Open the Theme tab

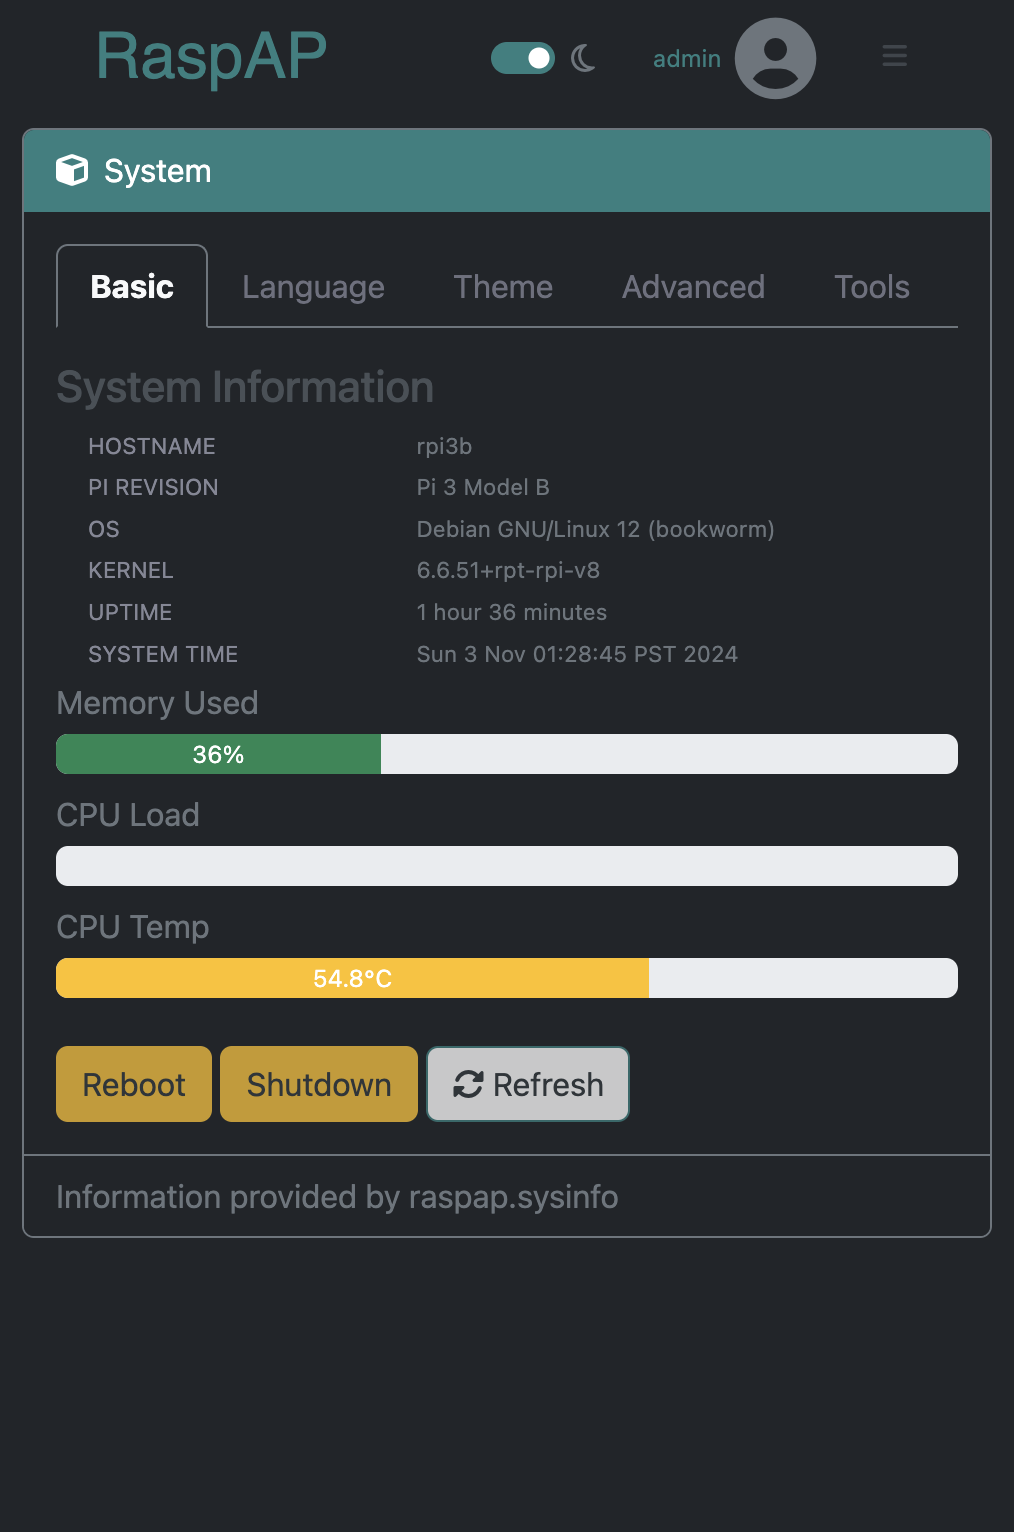503,287
